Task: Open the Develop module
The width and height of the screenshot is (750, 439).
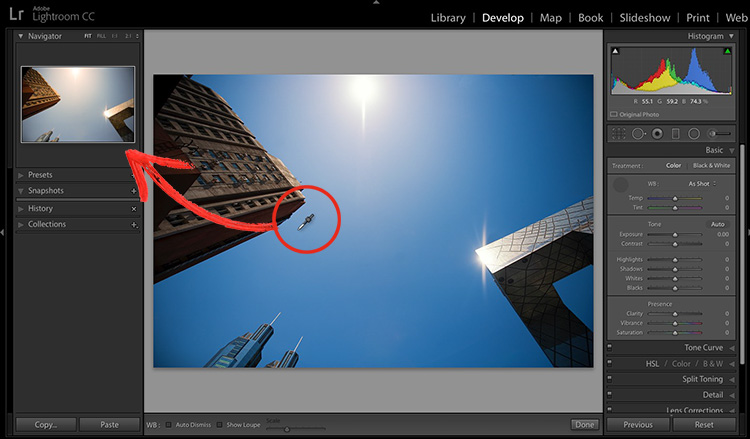Action: click(x=503, y=18)
